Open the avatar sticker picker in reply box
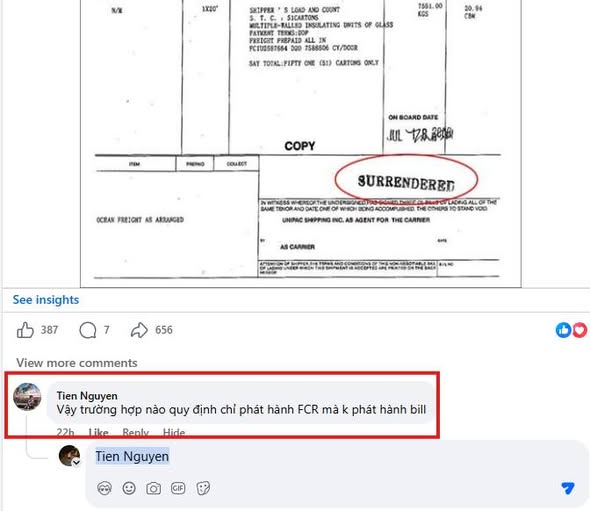The width and height of the screenshot is (590, 511). (x=104, y=488)
